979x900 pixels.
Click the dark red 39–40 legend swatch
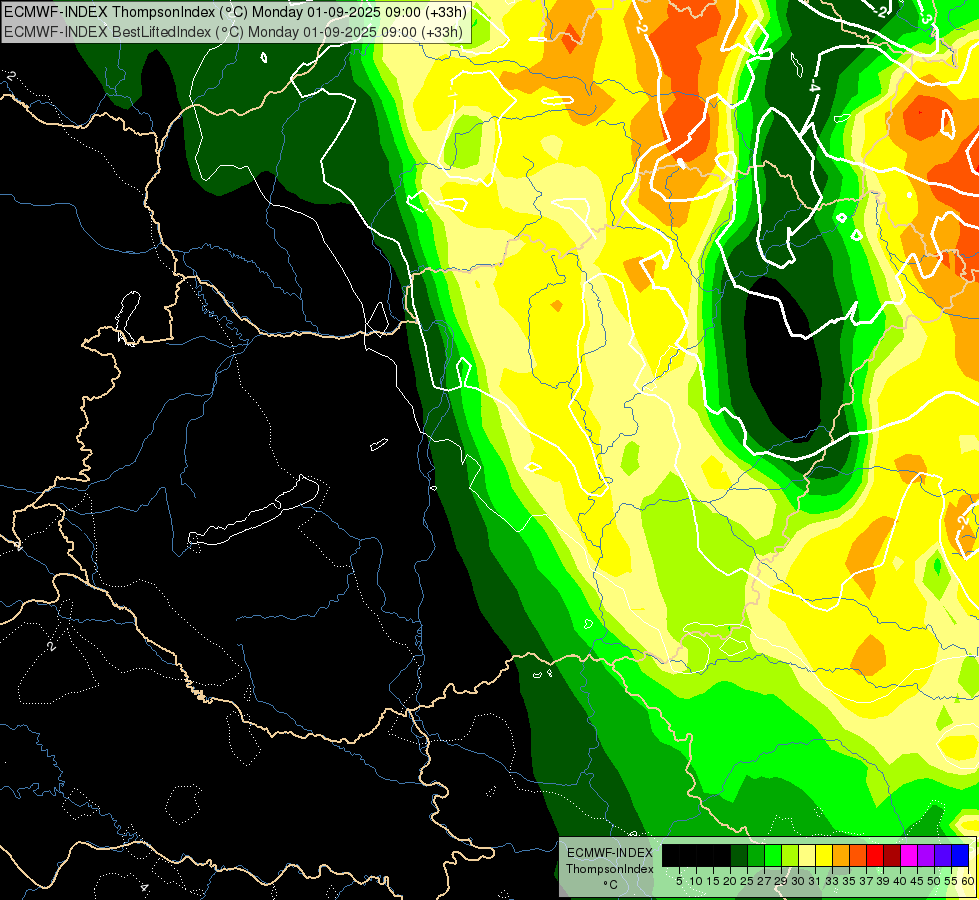[x=892, y=855]
